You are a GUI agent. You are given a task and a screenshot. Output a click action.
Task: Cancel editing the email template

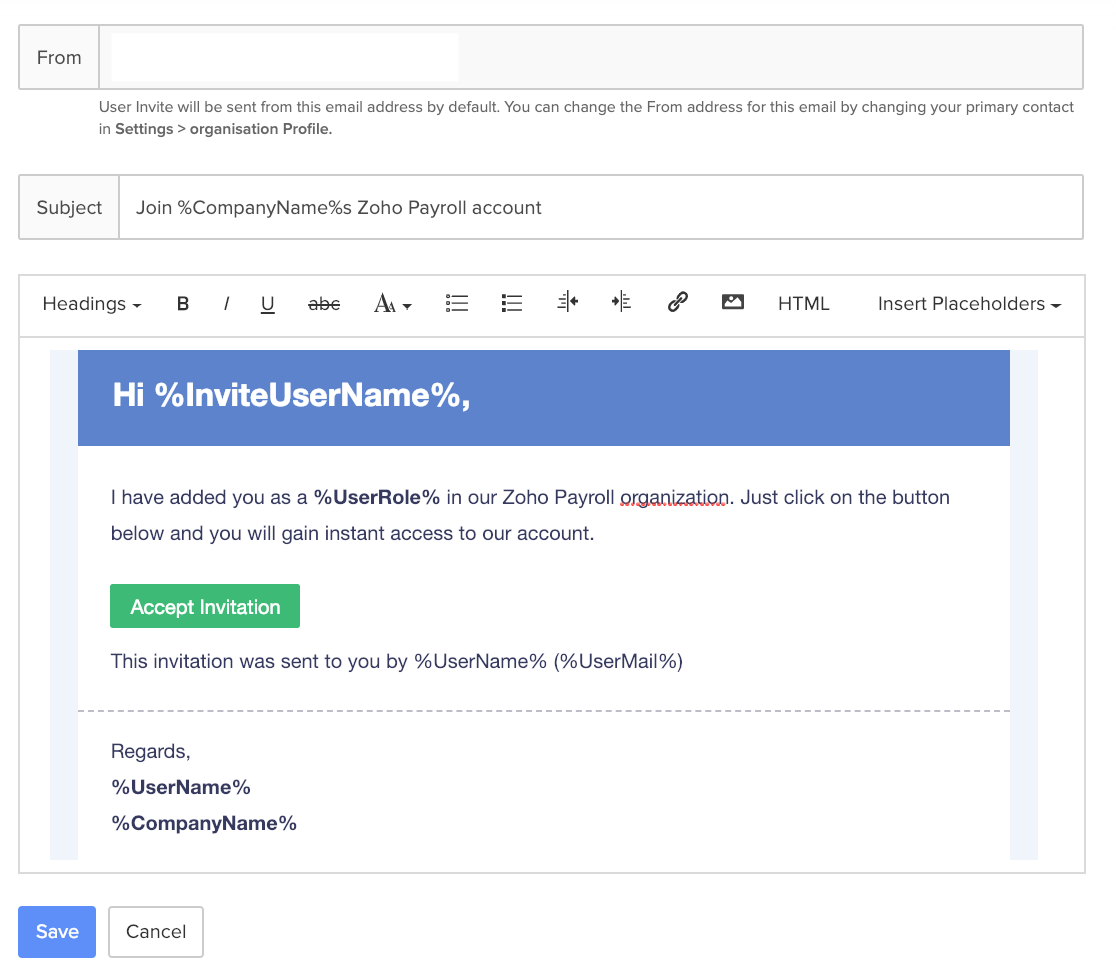(x=155, y=931)
